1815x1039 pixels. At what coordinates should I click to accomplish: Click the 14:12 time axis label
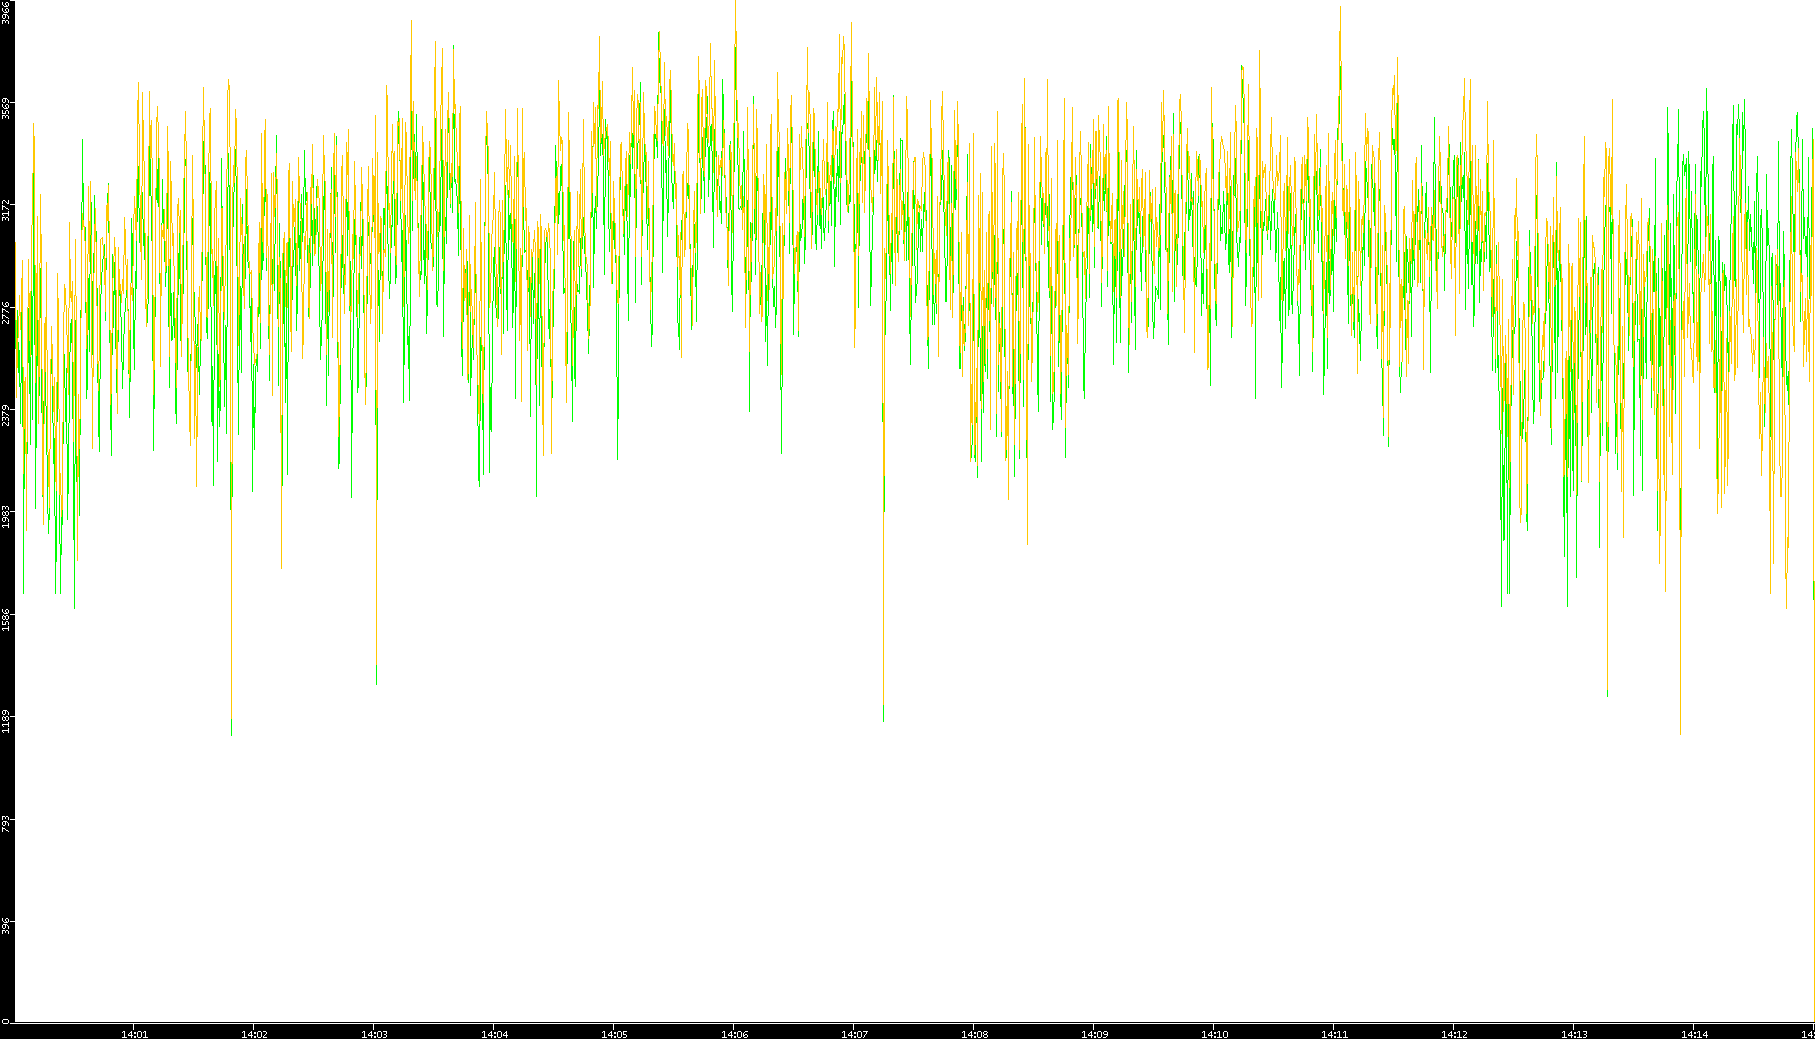[x=1454, y=1034]
